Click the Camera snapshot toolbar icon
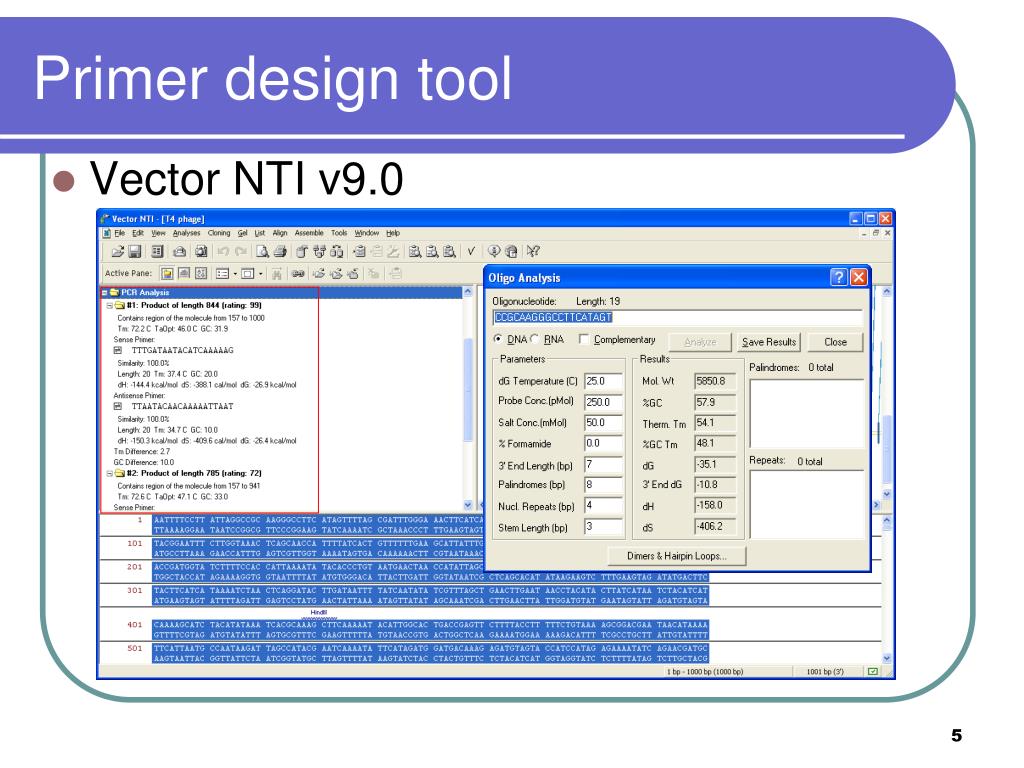The image size is (1024, 768). 200,251
